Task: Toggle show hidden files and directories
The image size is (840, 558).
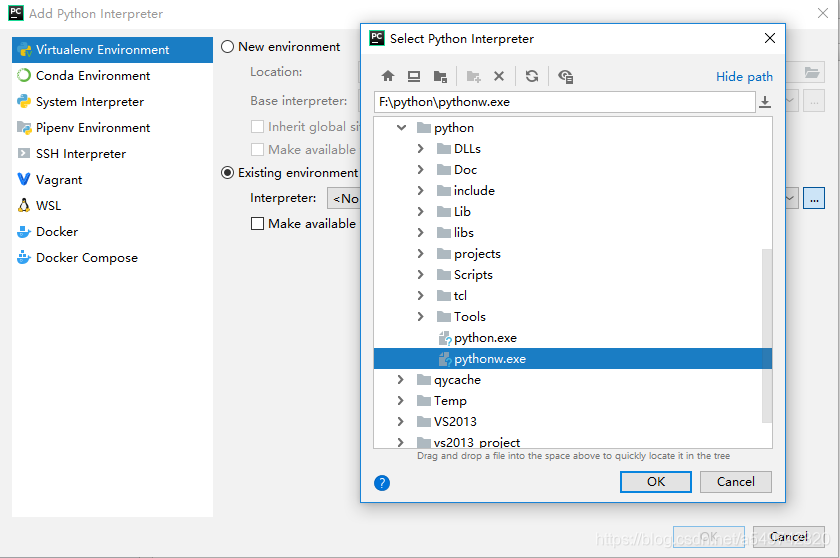Action: (x=565, y=76)
